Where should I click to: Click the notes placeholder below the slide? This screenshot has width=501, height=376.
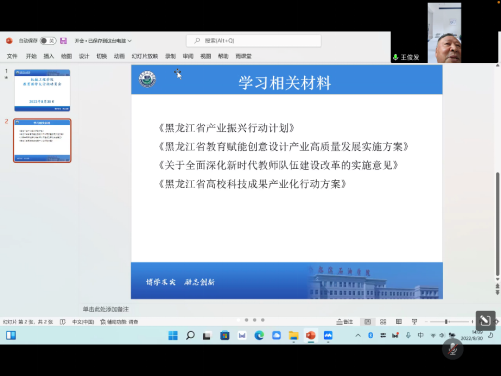click(106, 309)
